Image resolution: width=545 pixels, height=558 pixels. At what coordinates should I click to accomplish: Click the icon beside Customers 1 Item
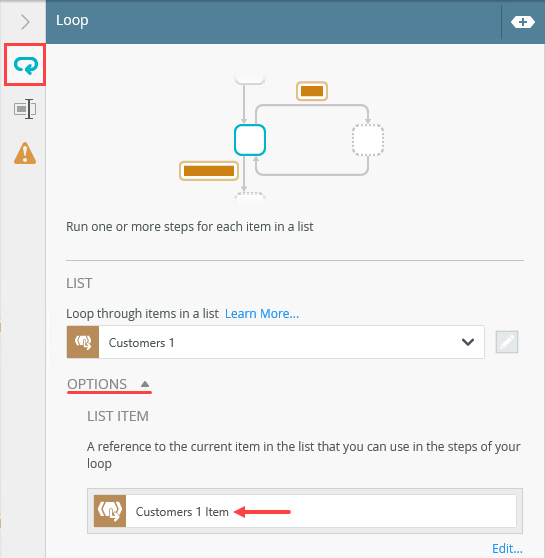coord(110,511)
